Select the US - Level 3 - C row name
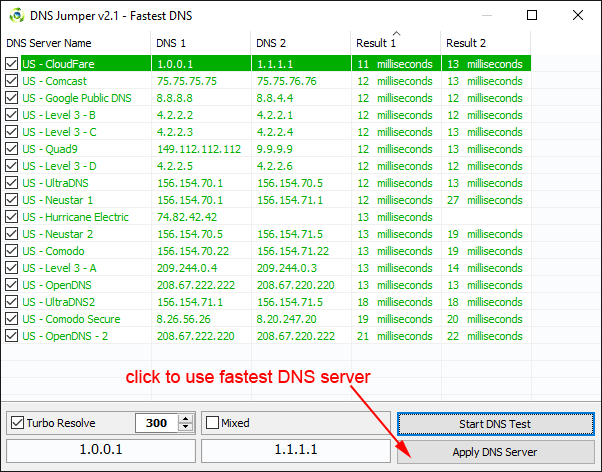The image size is (602, 472). coord(59,132)
